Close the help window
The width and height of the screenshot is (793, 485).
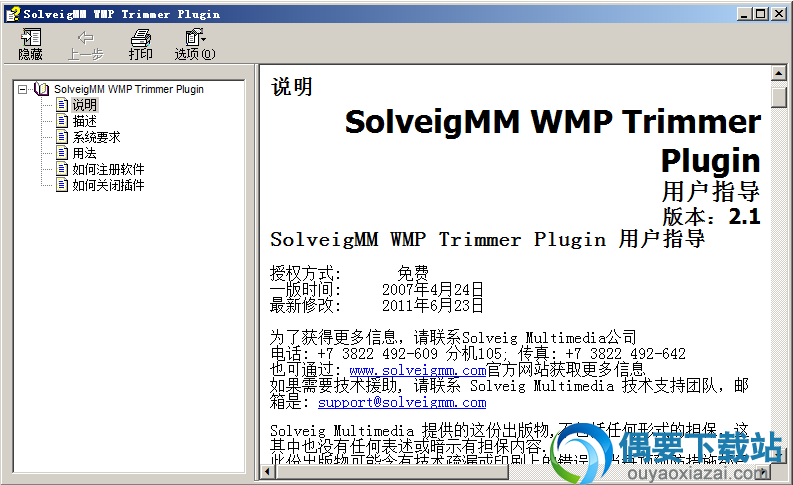[x=778, y=14]
